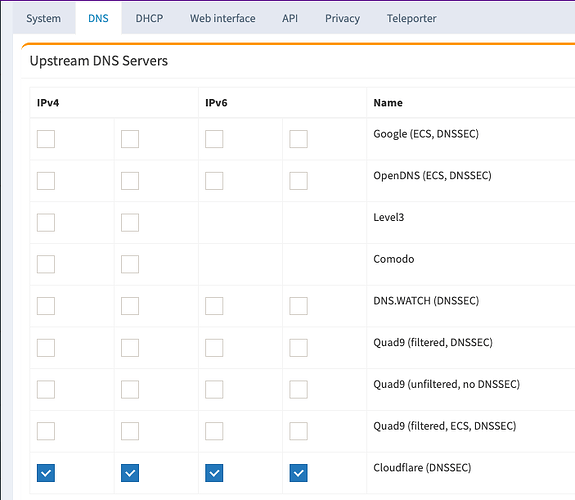Enable first IPv4 checkbox for Google
The image size is (575, 500).
tap(46, 139)
